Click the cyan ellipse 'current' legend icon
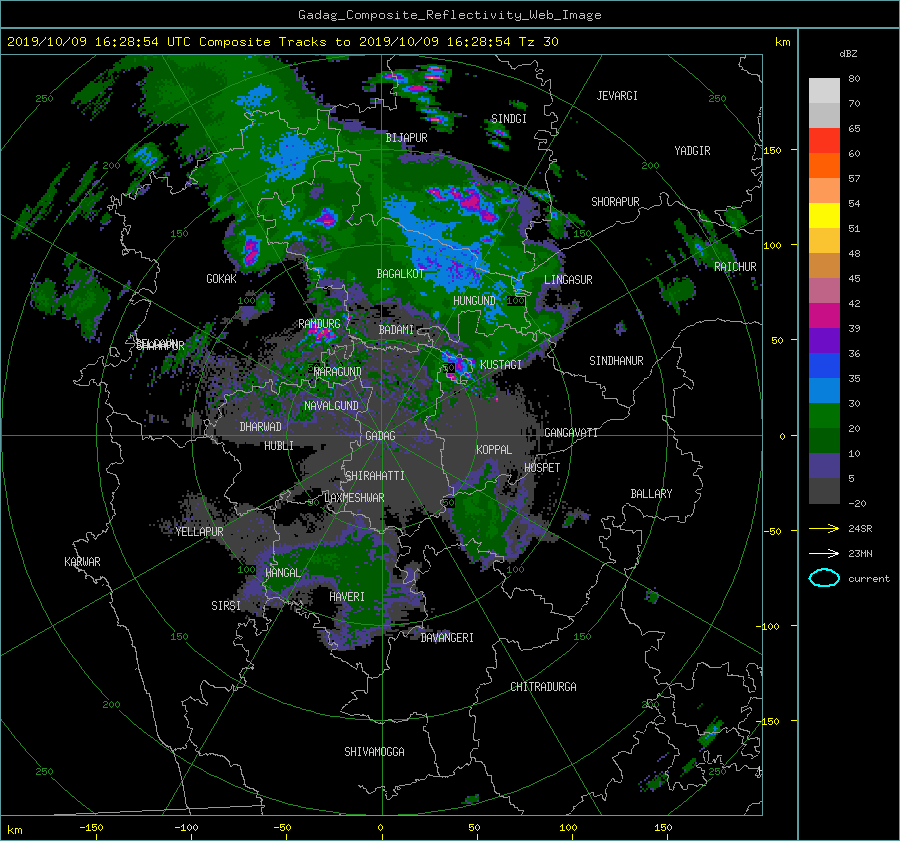Screen dimensions: 900x841 coord(824,578)
